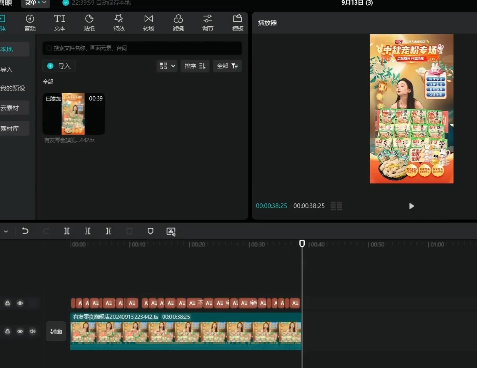Click the playhead handle on the ruler

click(302, 244)
